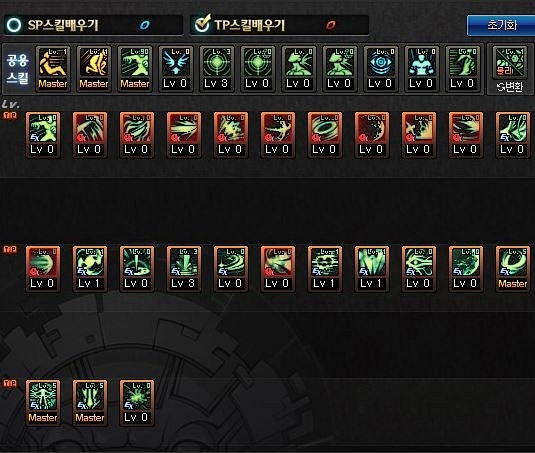Viewport: 535px width, 453px height.
Task: Select the dark moon red TP skill icon
Action: (371, 135)
